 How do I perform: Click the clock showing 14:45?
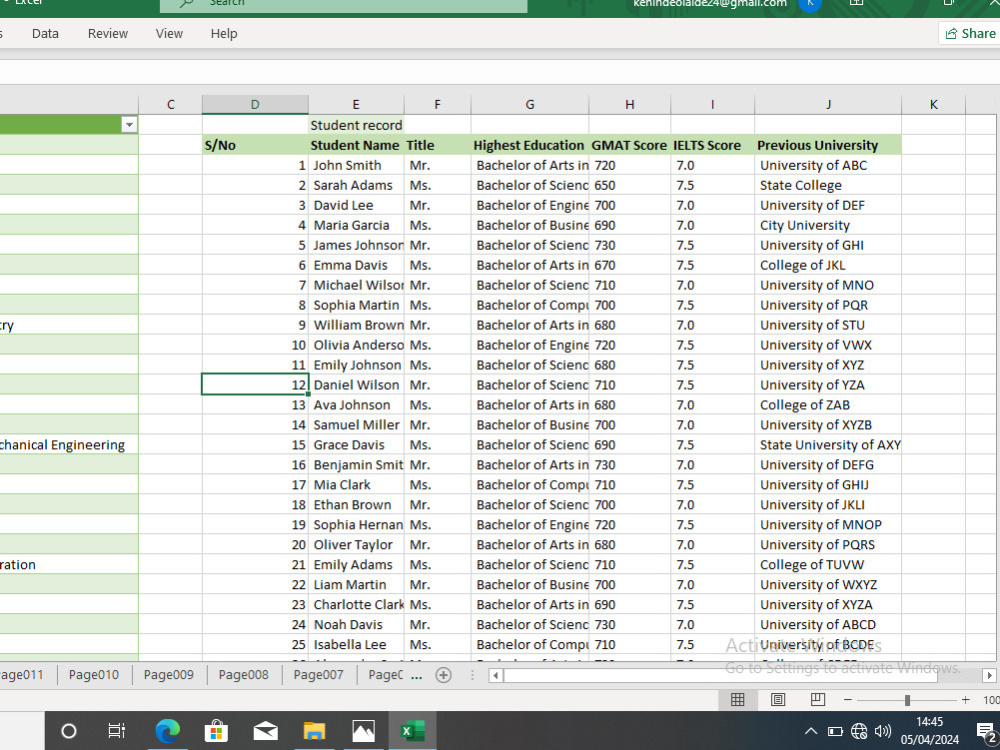click(929, 722)
